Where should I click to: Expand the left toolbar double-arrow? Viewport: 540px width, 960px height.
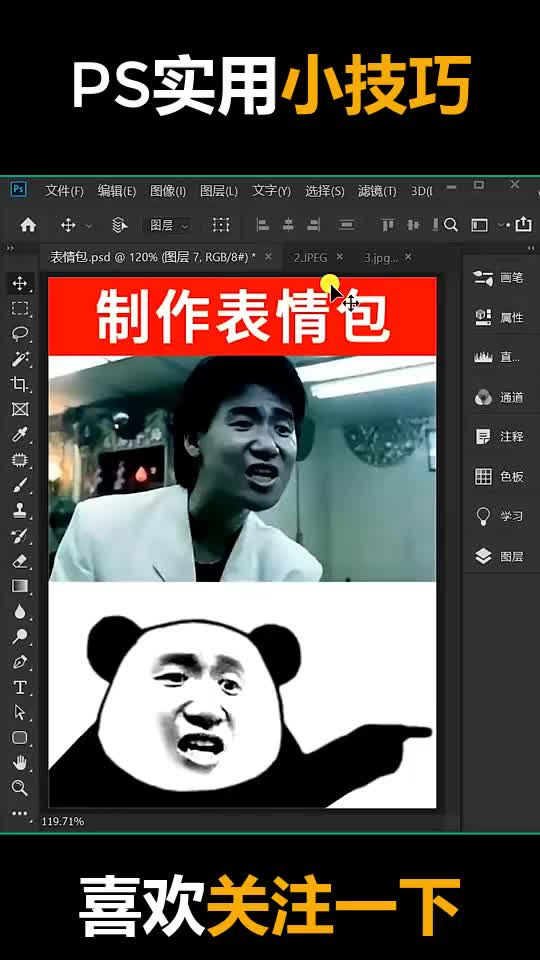point(10,248)
